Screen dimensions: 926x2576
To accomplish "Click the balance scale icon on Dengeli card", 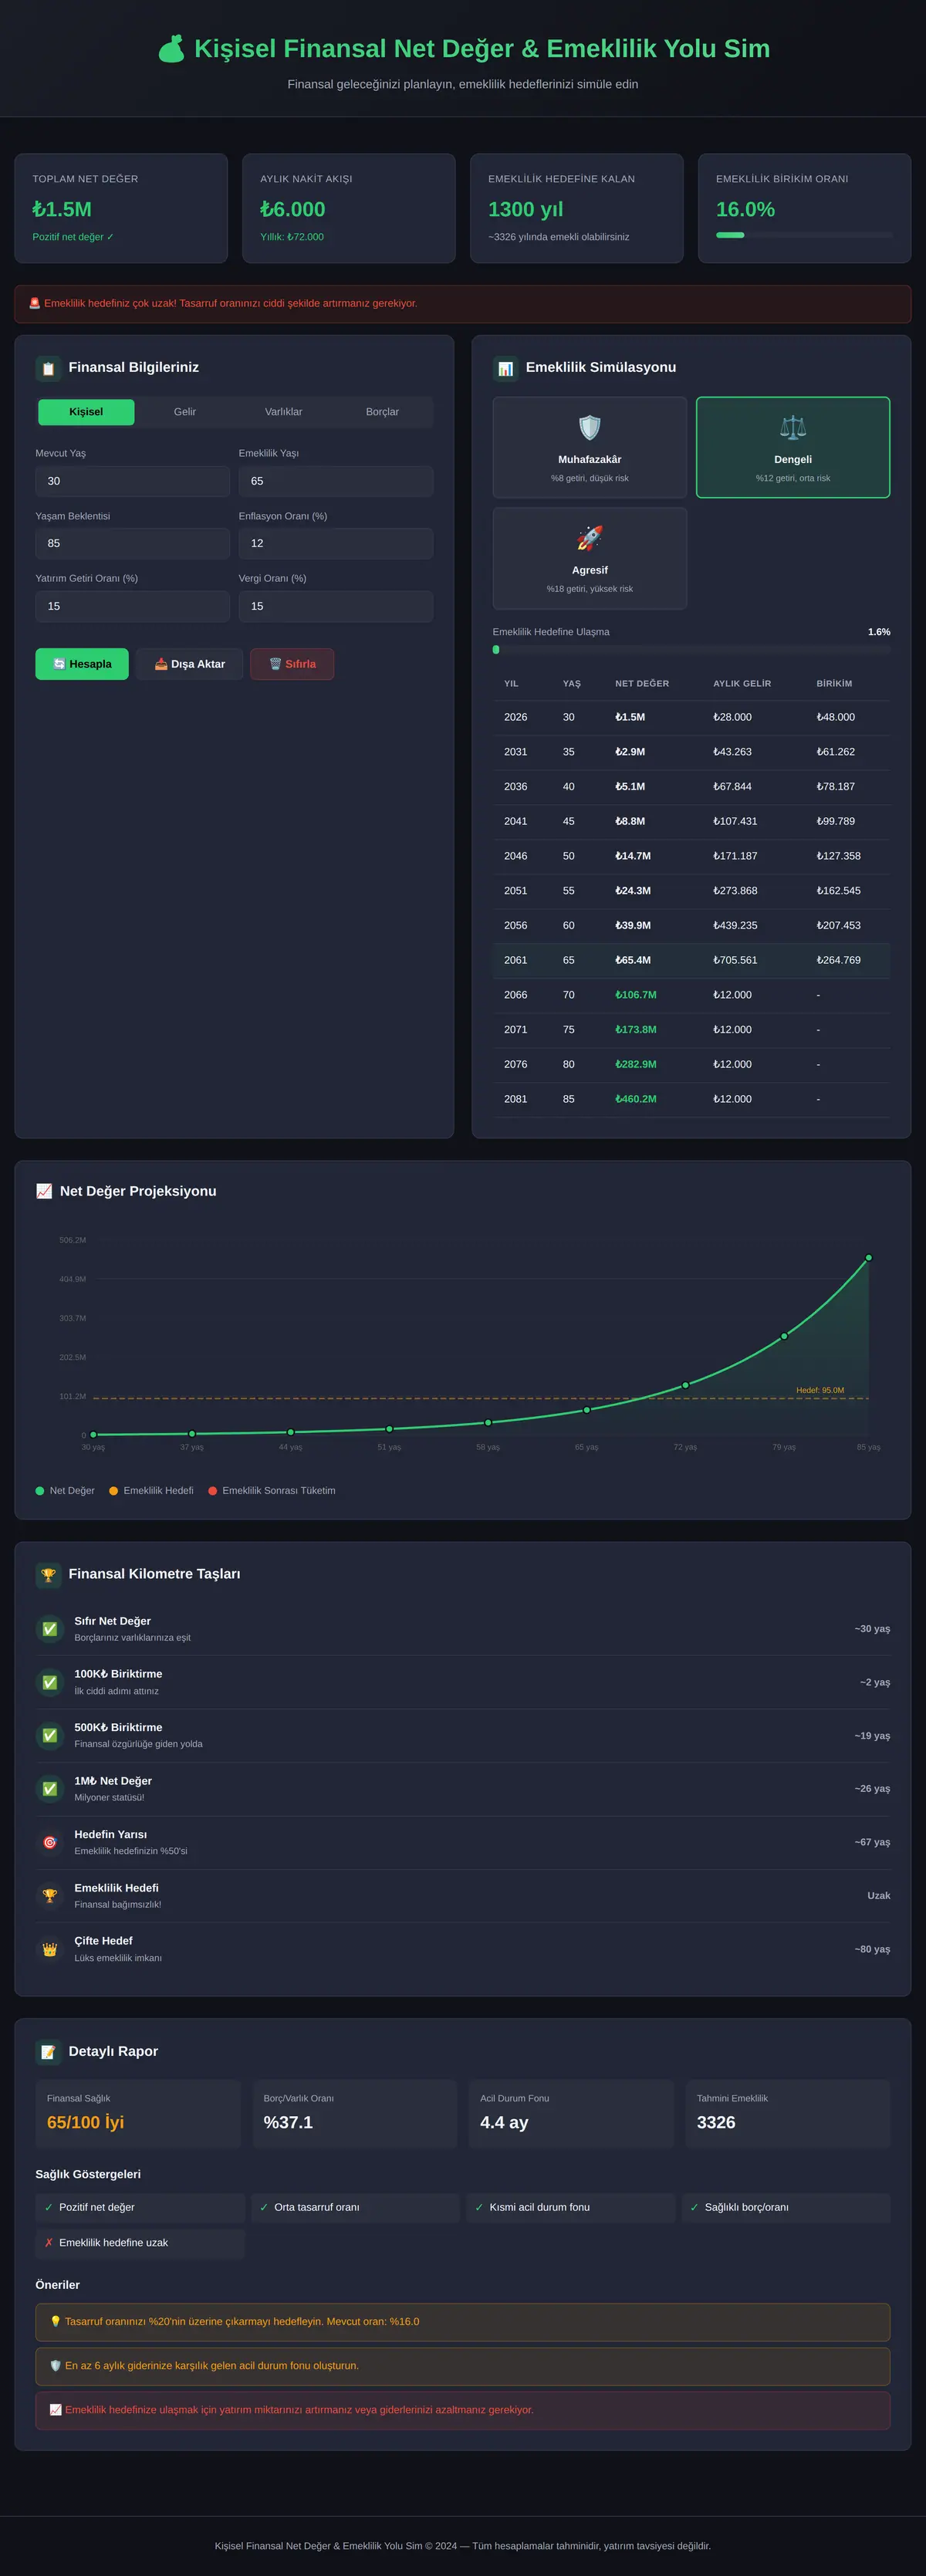I will 793,428.
